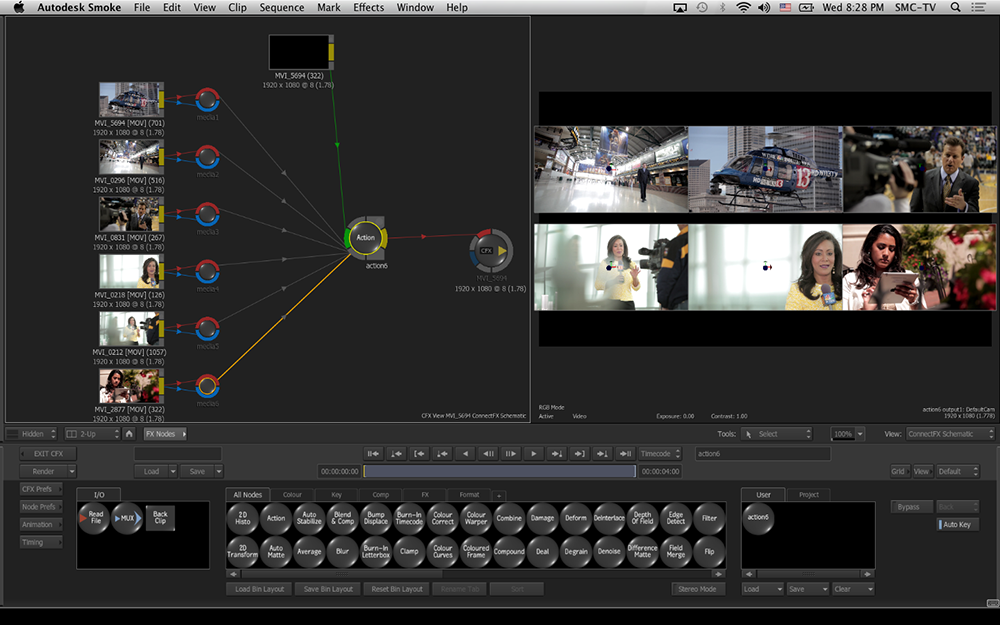Select the Difference Matte node button

642,551
